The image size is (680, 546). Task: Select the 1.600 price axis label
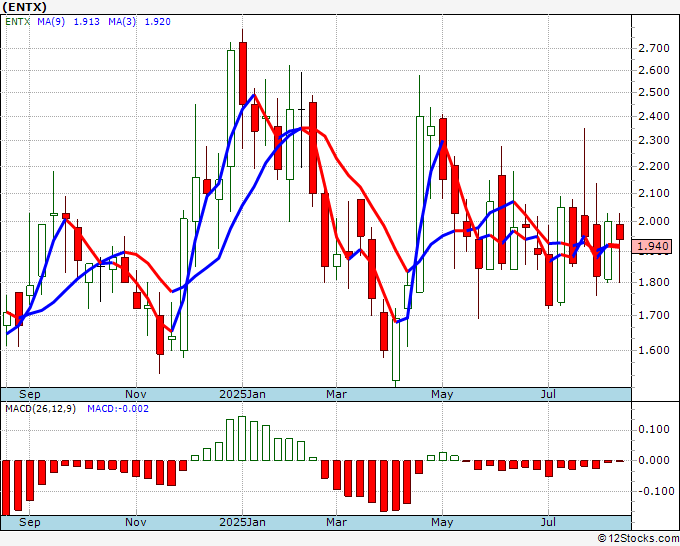654,350
